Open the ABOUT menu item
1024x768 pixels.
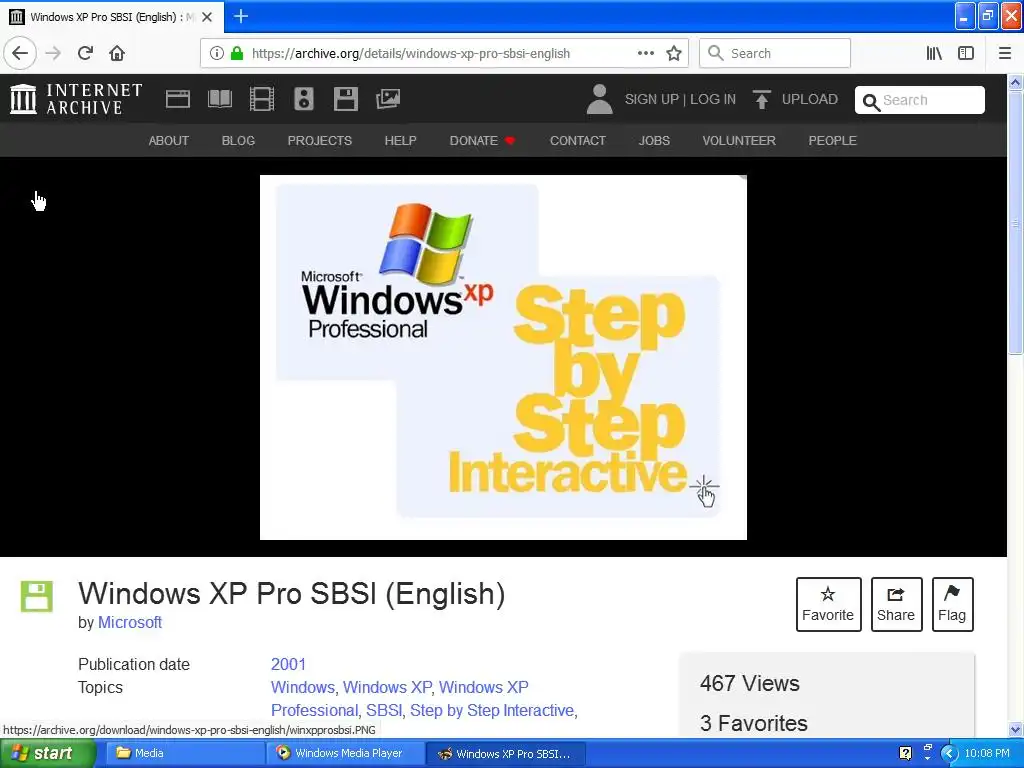[x=168, y=140]
